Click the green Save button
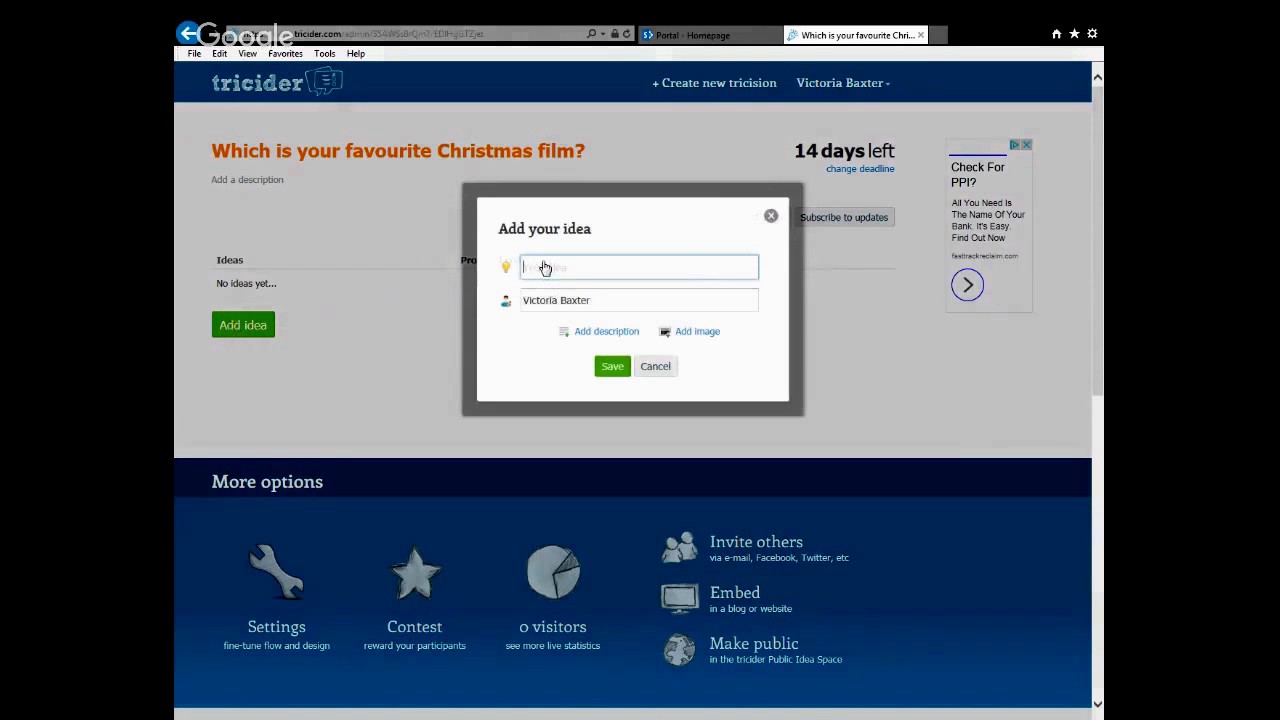 pos(612,366)
